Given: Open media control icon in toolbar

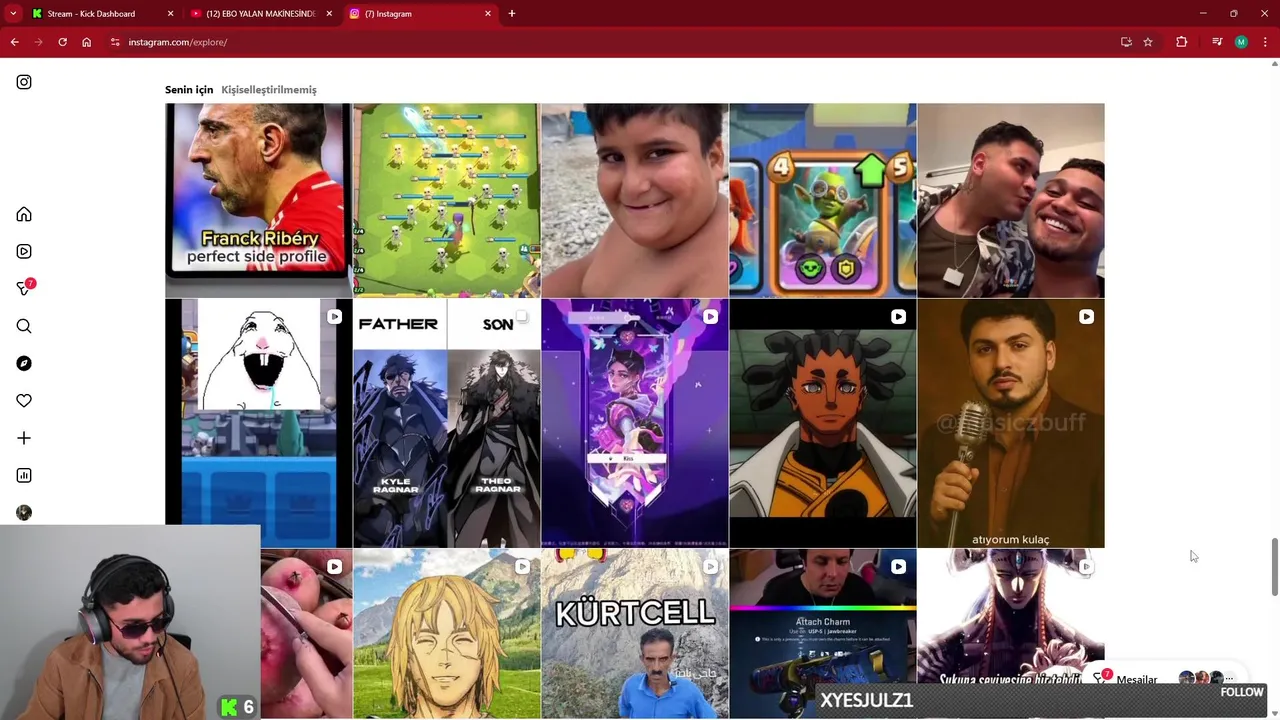Looking at the screenshot, I should click(1217, 42).
